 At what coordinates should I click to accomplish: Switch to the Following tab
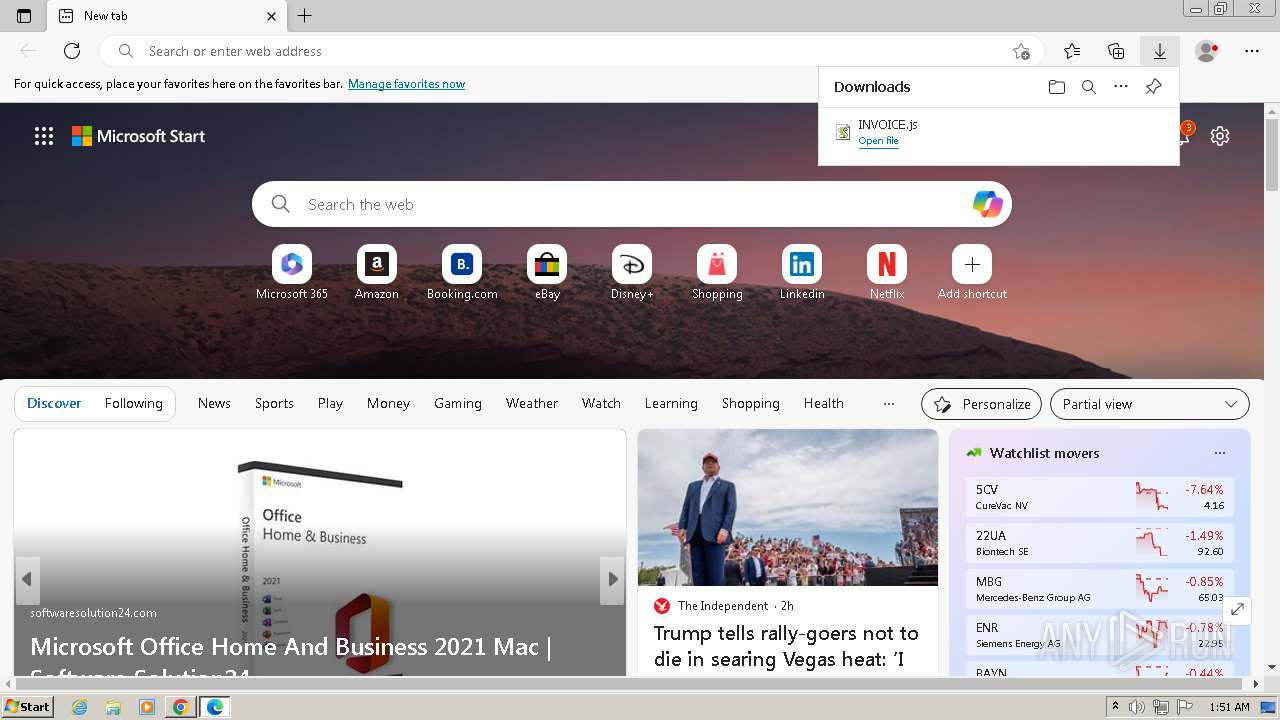pos(134,403)
